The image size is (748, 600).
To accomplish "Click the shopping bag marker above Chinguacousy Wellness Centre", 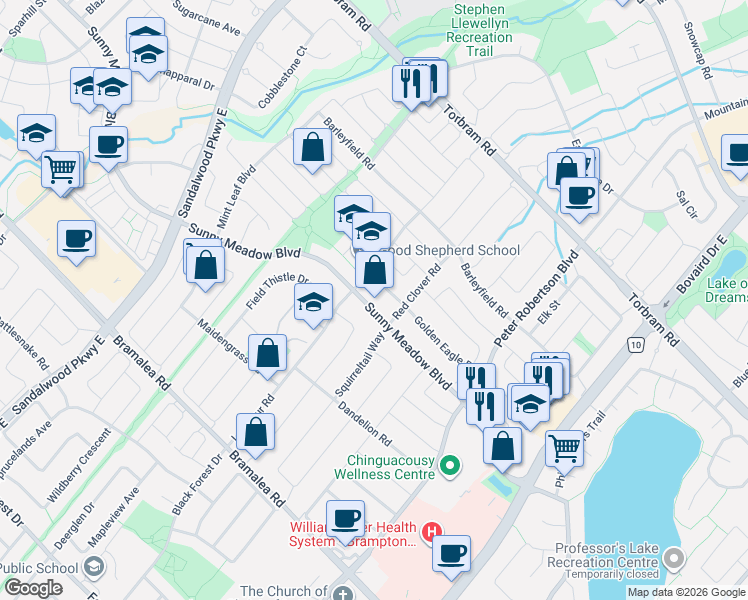I will 502,447.
